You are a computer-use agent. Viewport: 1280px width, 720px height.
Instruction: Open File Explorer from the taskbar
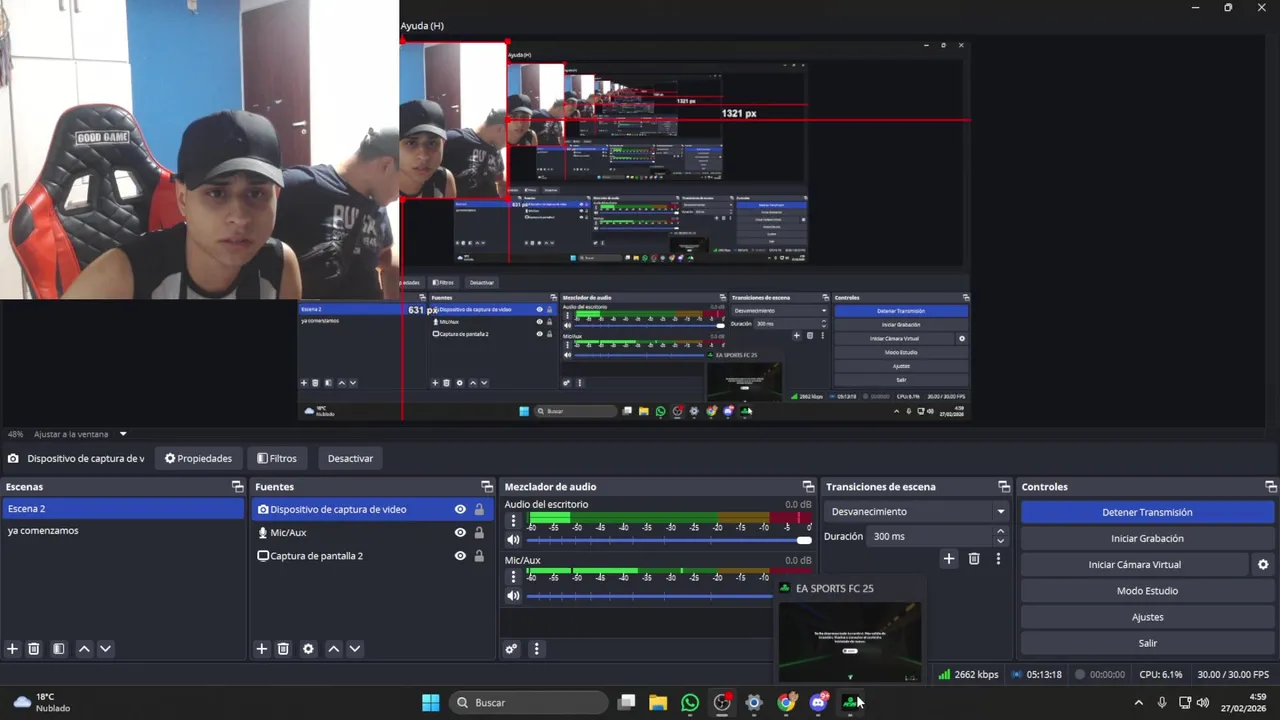[658, 703]
